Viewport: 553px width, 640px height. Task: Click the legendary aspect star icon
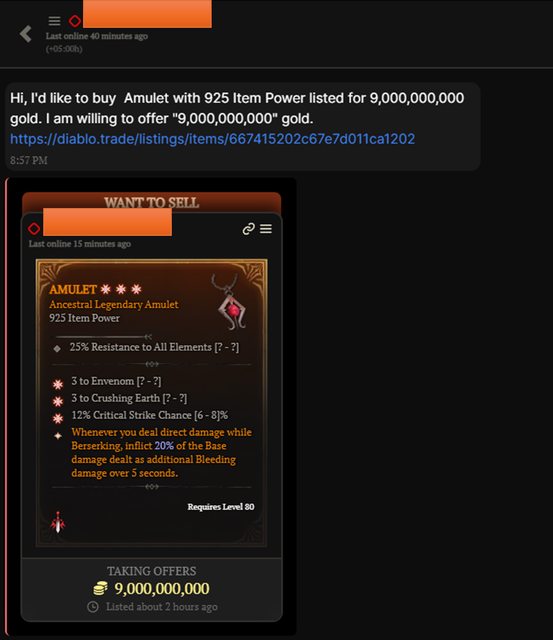(x=58, y=436)
